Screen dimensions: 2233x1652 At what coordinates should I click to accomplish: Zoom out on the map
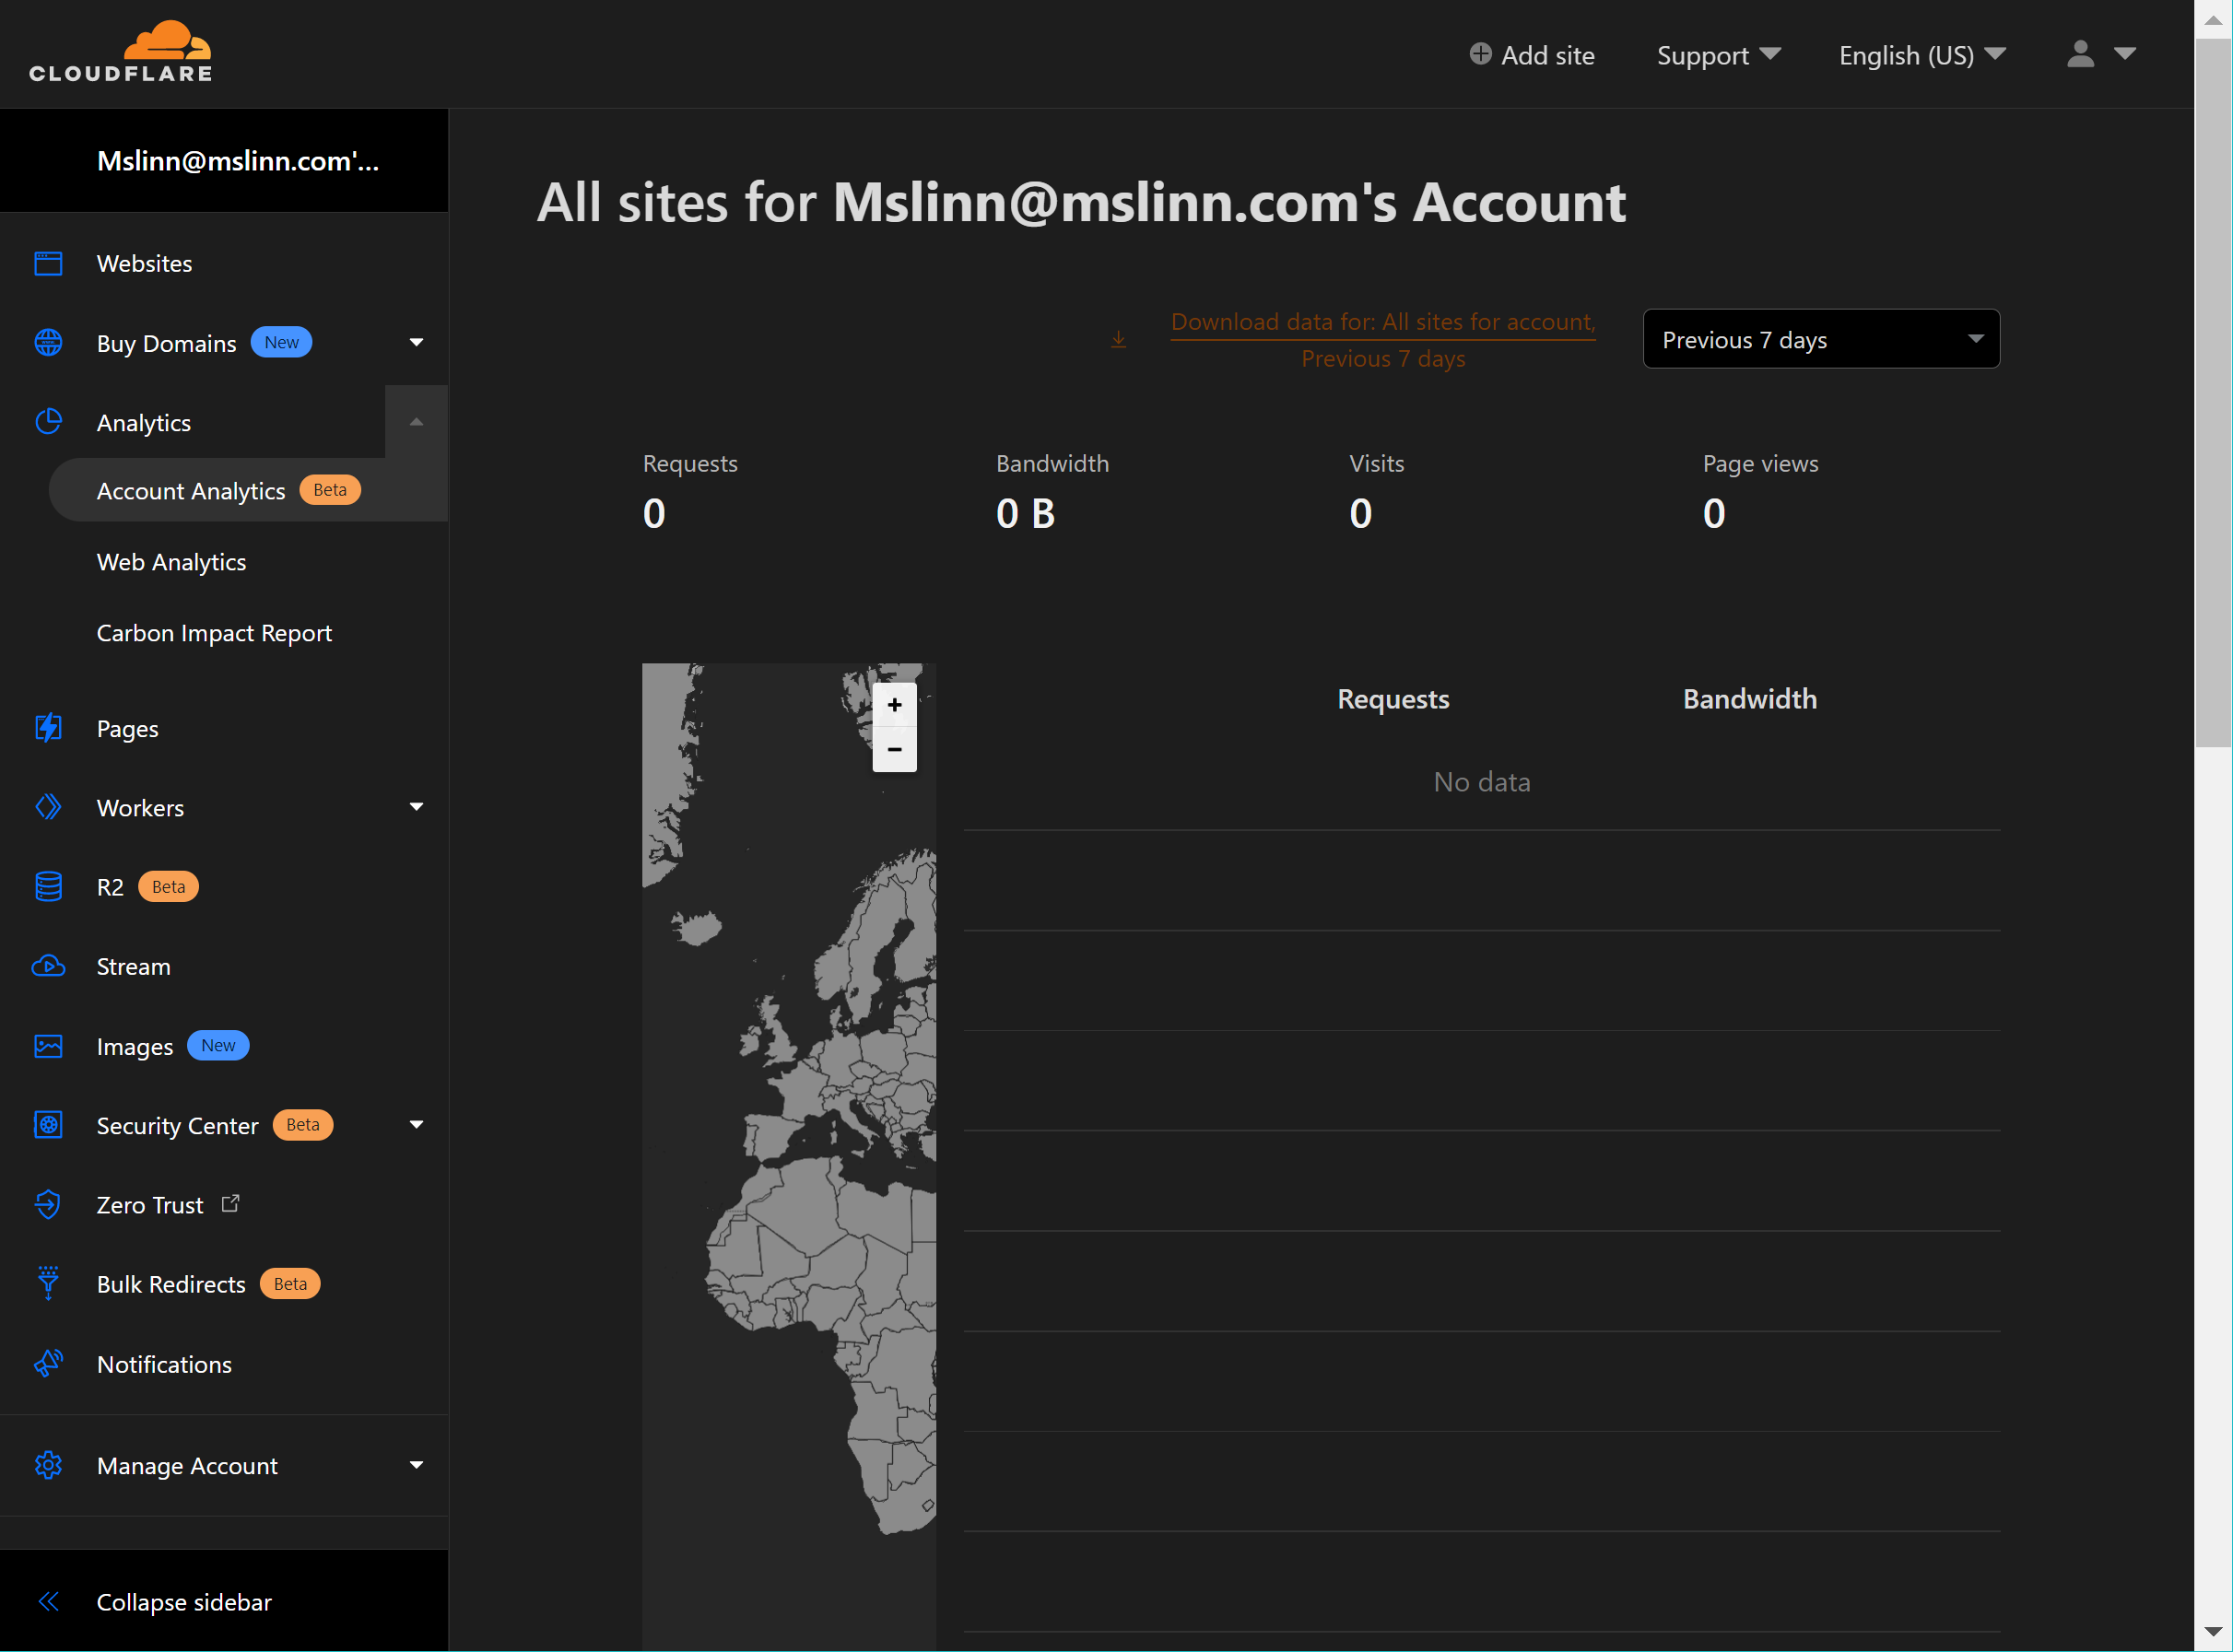(x=894, y=749)
